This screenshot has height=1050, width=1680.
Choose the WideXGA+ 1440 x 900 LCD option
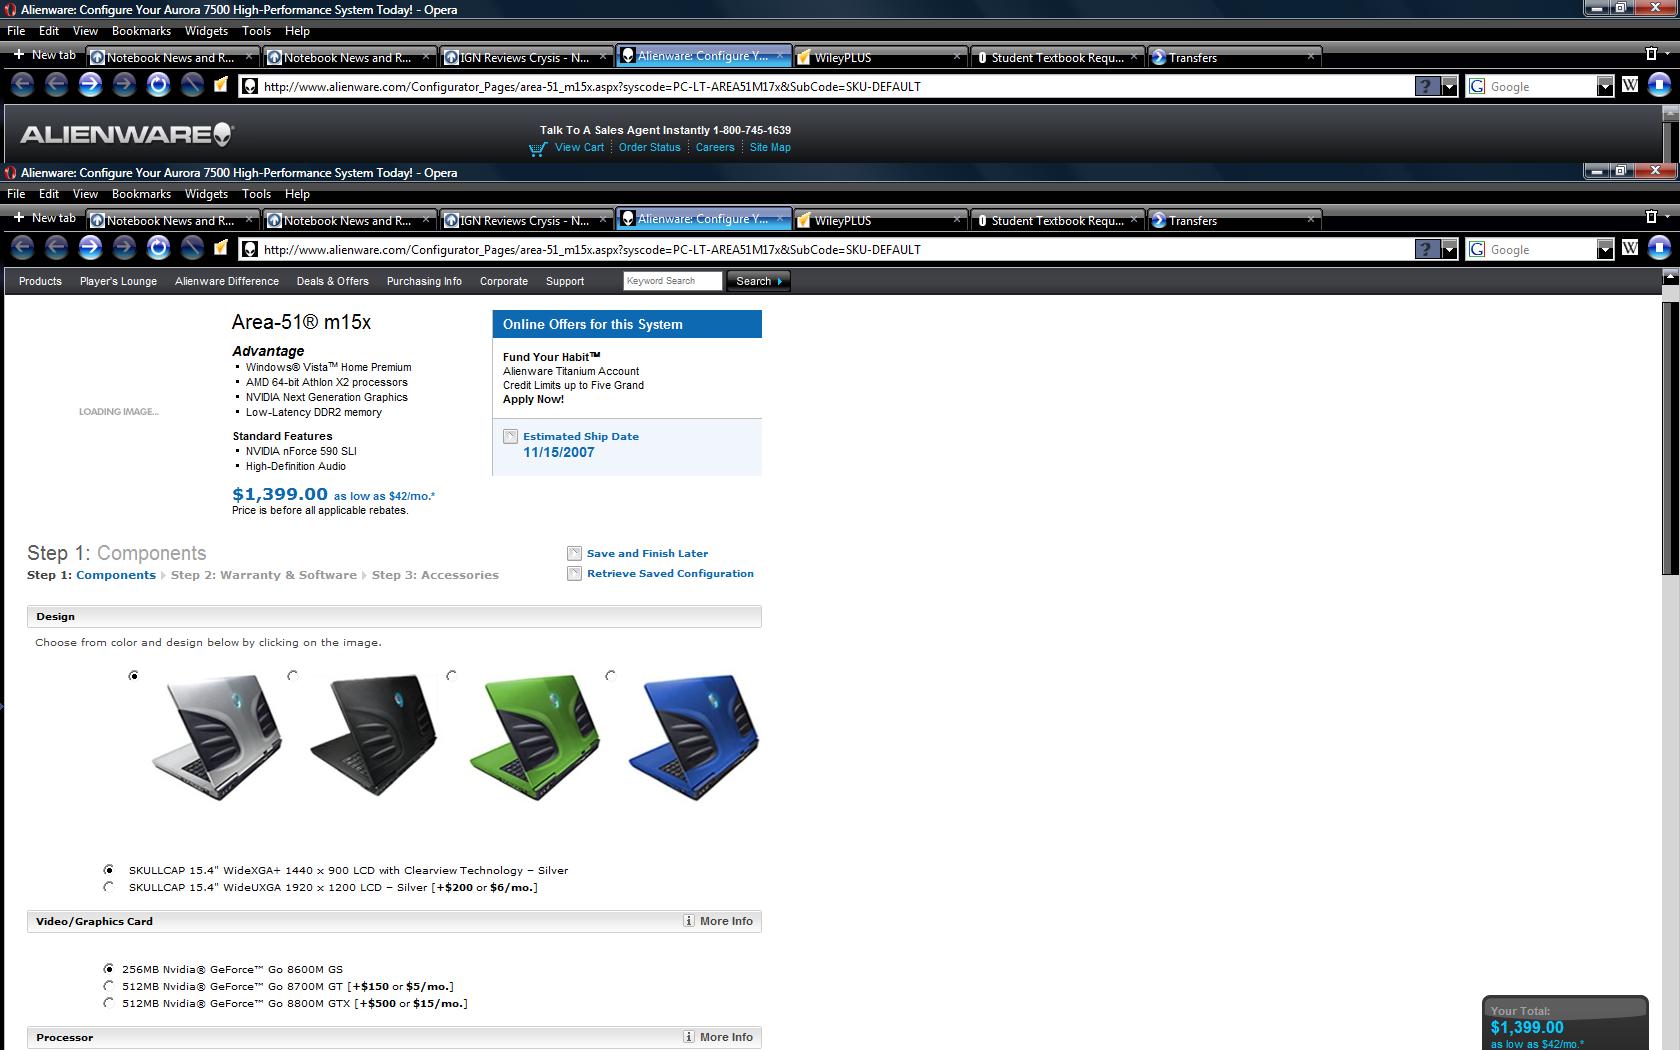tap(109, 870)
